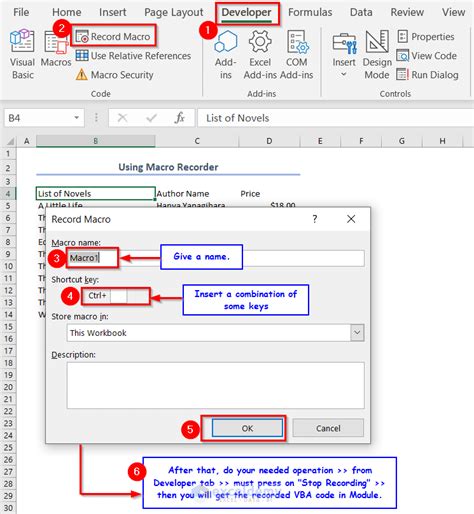Click the formula bar Cancel icon

(122, 118)
